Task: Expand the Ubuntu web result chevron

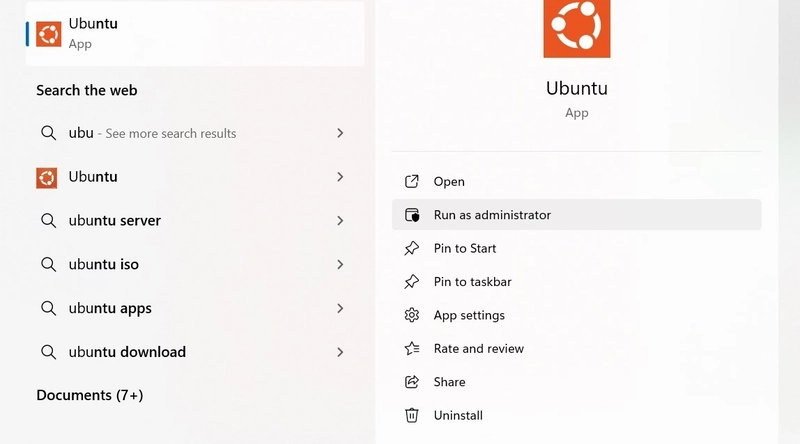Action: (340, 177)
